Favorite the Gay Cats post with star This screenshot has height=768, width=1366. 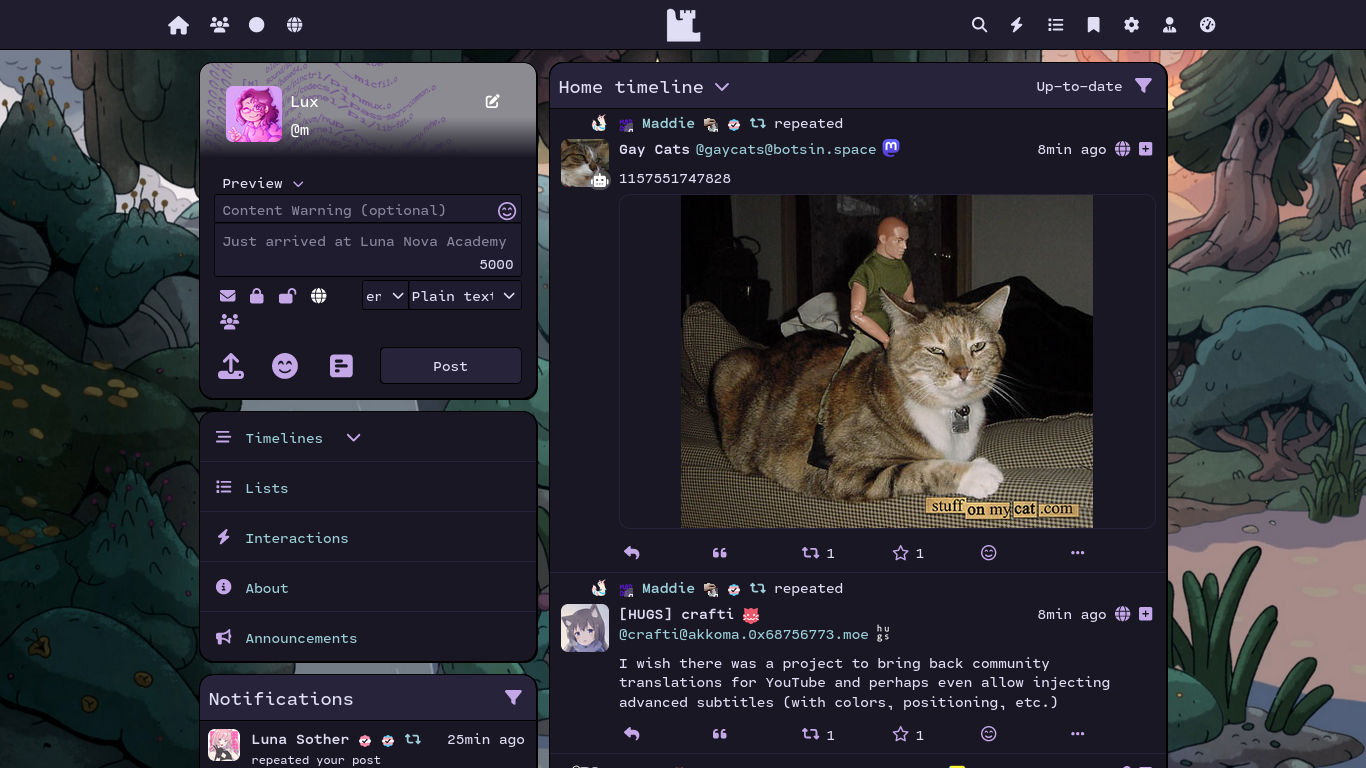click(900, 553)
